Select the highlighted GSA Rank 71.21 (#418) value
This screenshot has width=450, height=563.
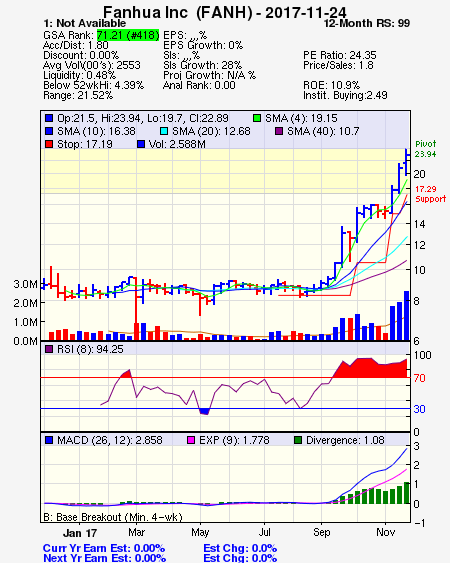click(x=128, y=35)
